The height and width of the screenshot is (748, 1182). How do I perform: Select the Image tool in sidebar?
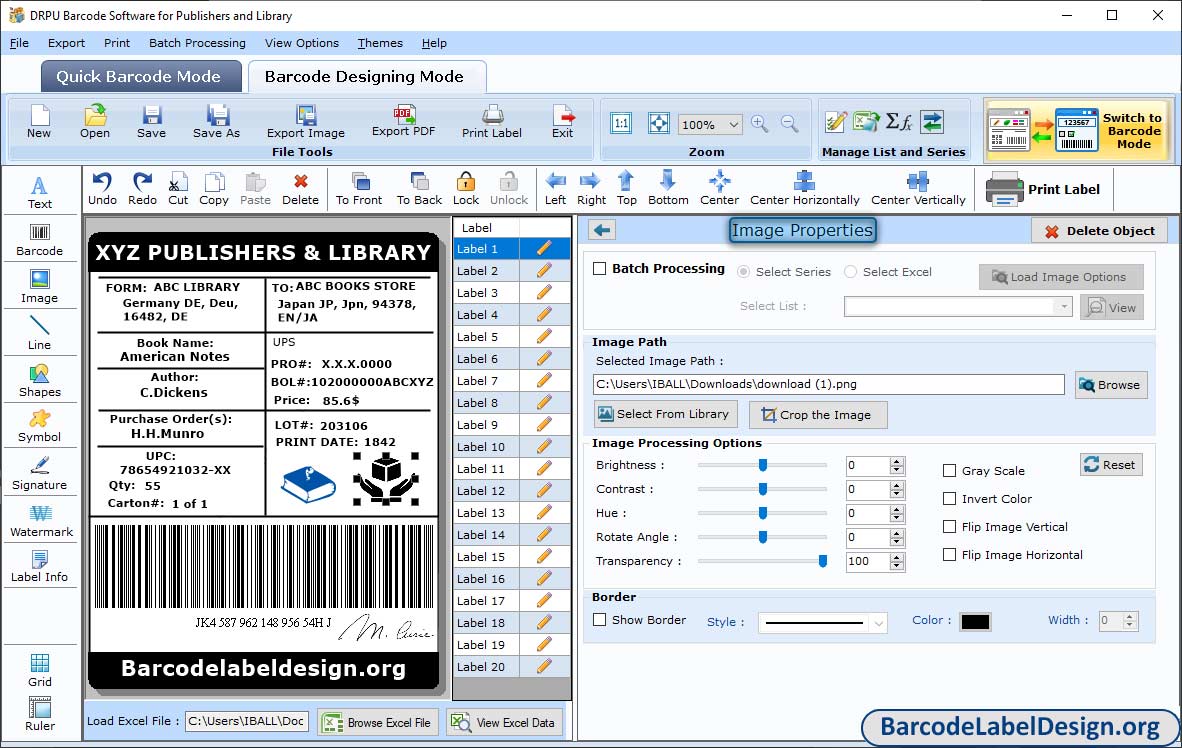pos(39,287)
